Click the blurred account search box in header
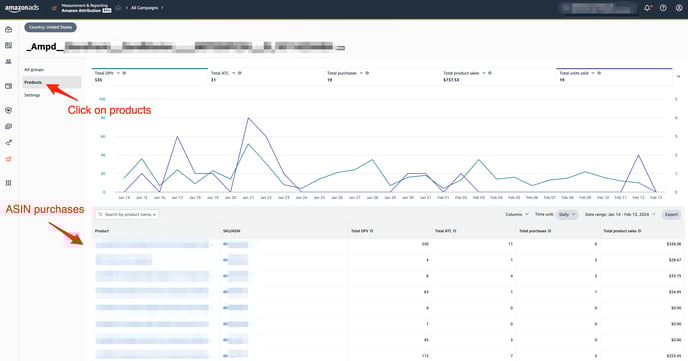 pos(598,8)
